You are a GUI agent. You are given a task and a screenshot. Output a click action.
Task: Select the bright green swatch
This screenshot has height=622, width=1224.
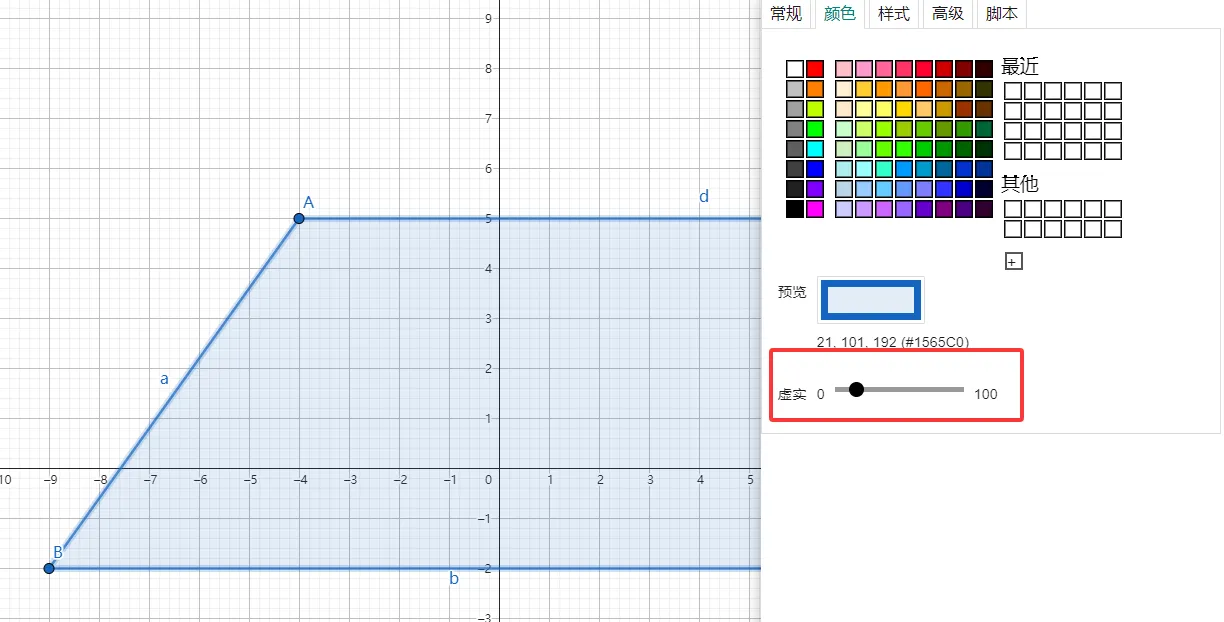(x=815, y=129)
